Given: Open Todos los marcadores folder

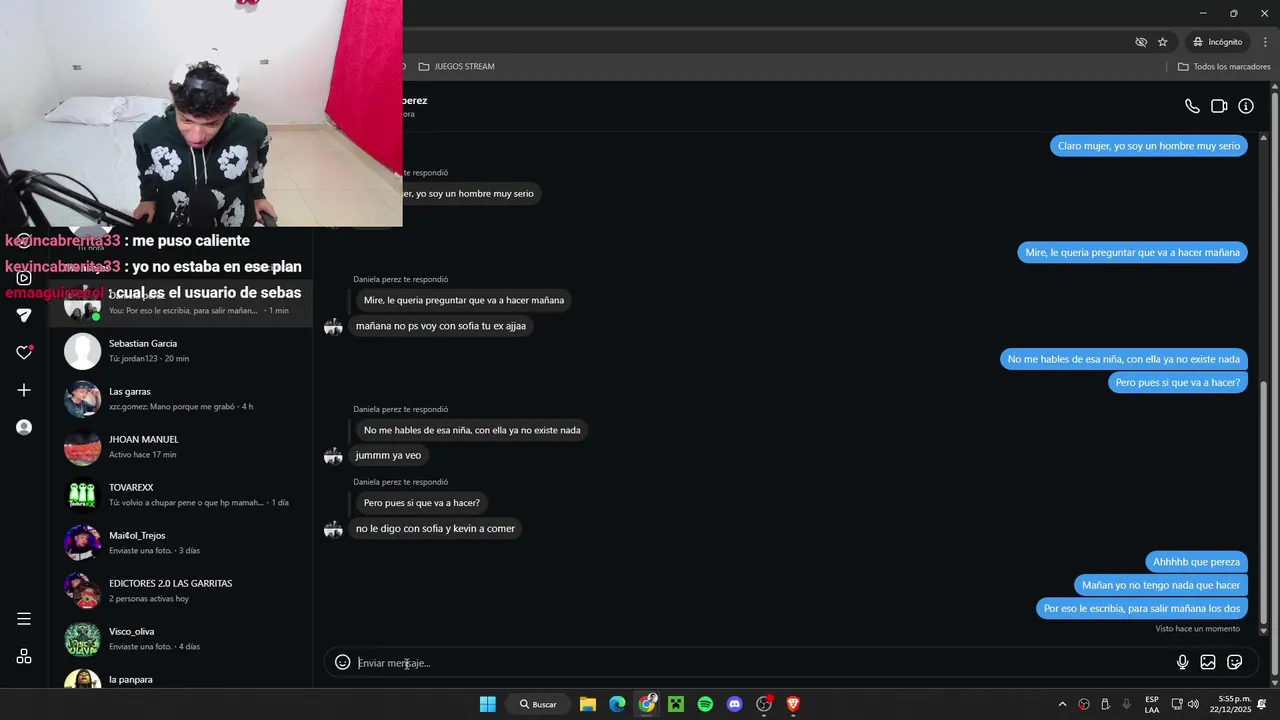Looking at the screenshot, I should [x=1224, y=66].
